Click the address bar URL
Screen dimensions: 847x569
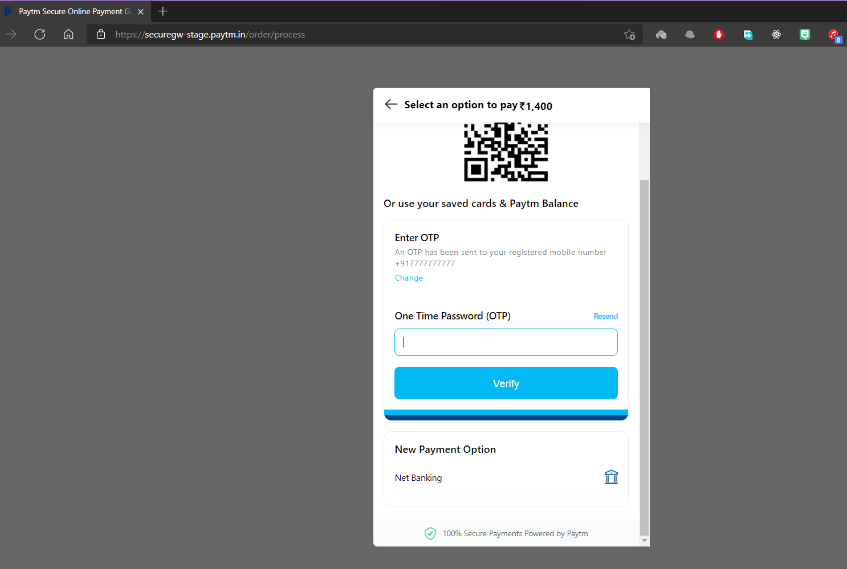point(210,35)
